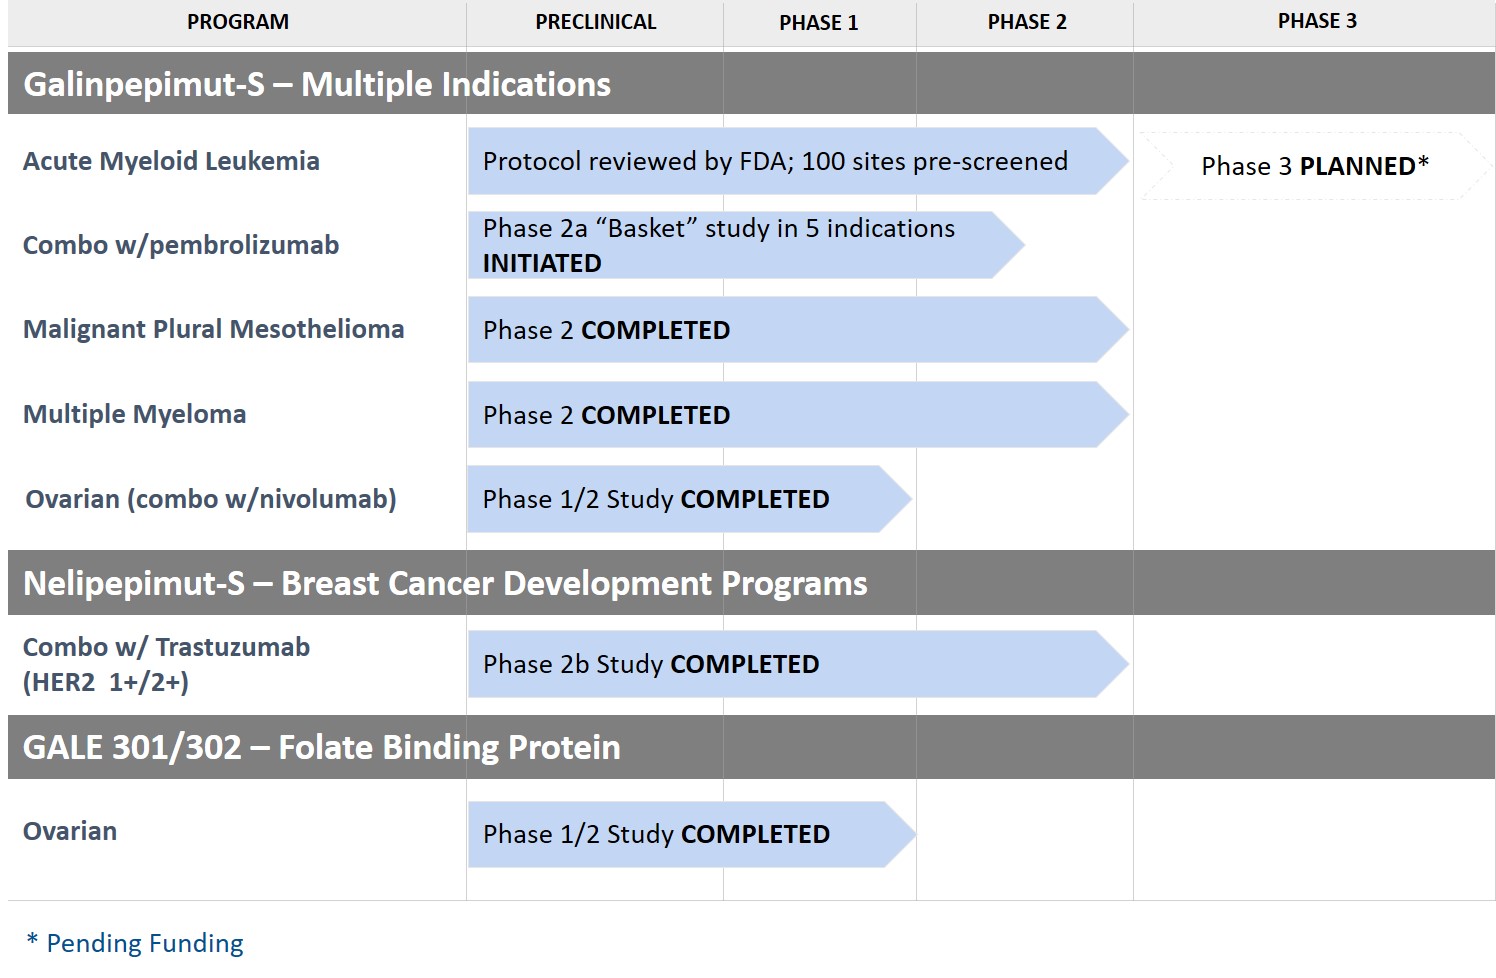Click the Nelipepimut-S Breast Cancer section header
This screenshot has height=978, width=1496.
[x=445, y=583]
